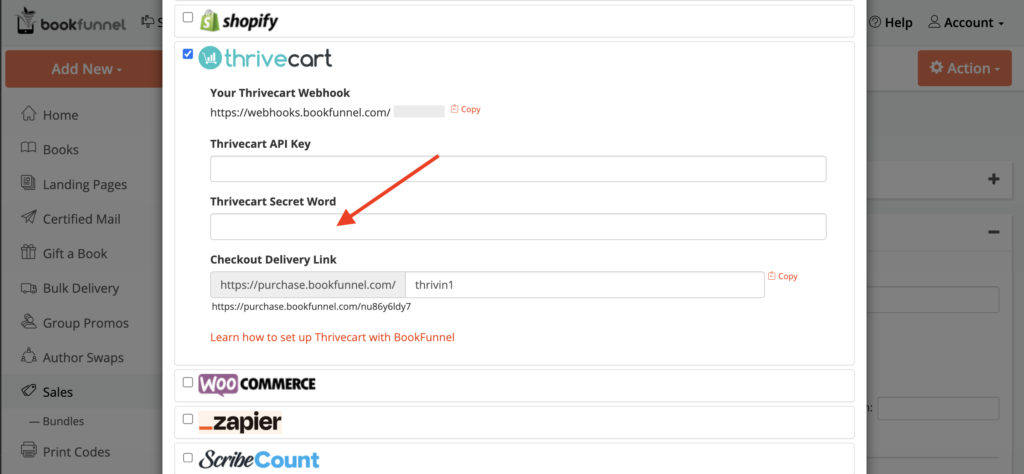Open Author Swaps sidebar icon
The height and width of the screenshot is (474, 1024).
coord(28,356)
